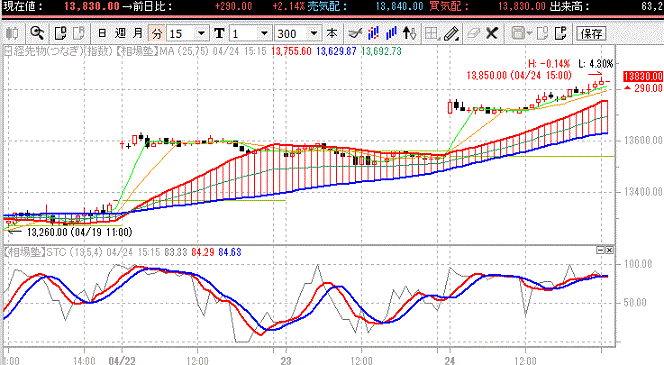The width and height of the screenshot is (664, 365).
Task: Expand the arrow beside the save icon
Action: (x=529, y=33)
